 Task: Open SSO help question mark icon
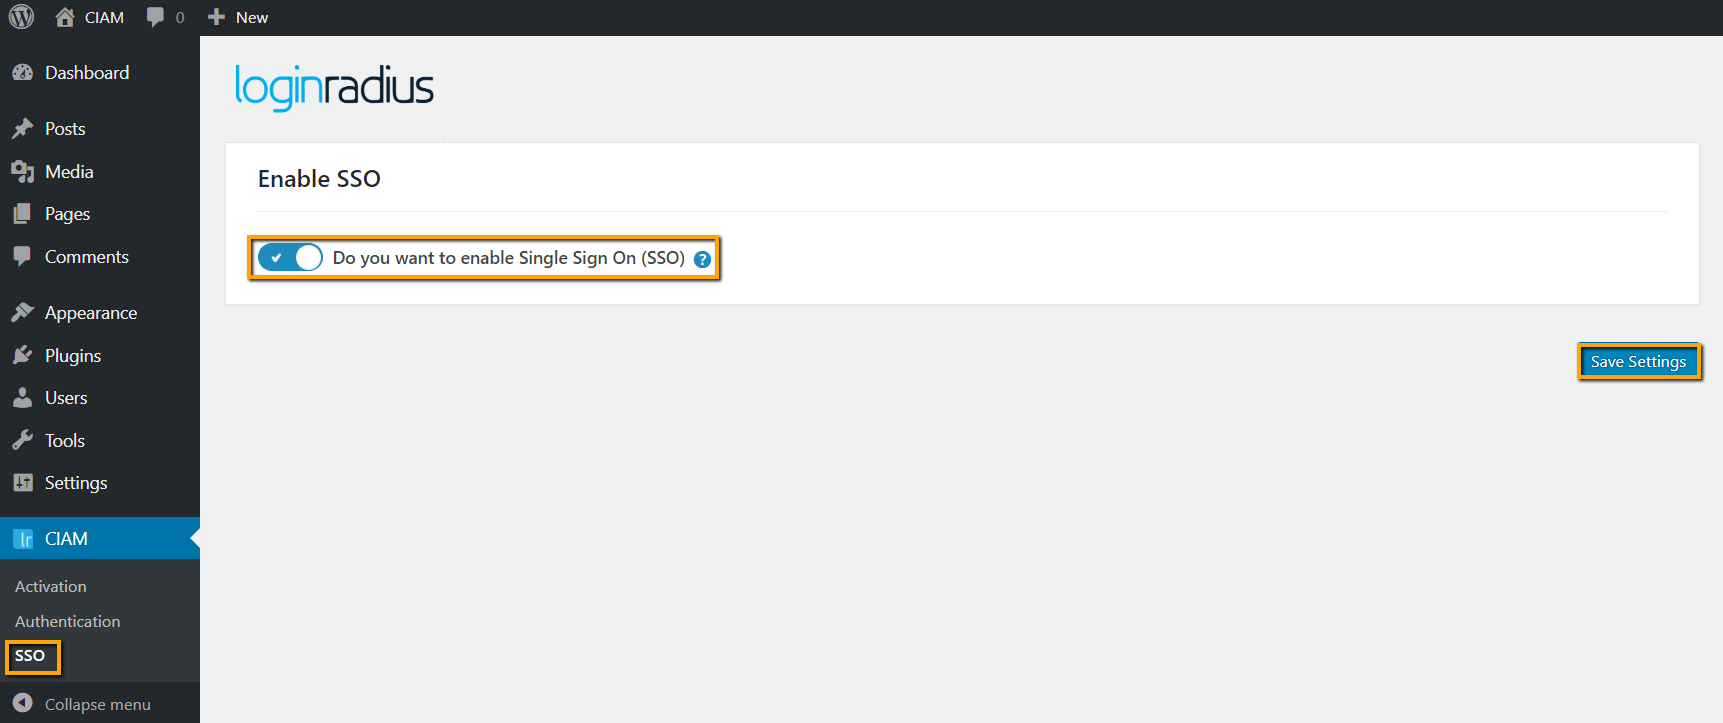702,259
